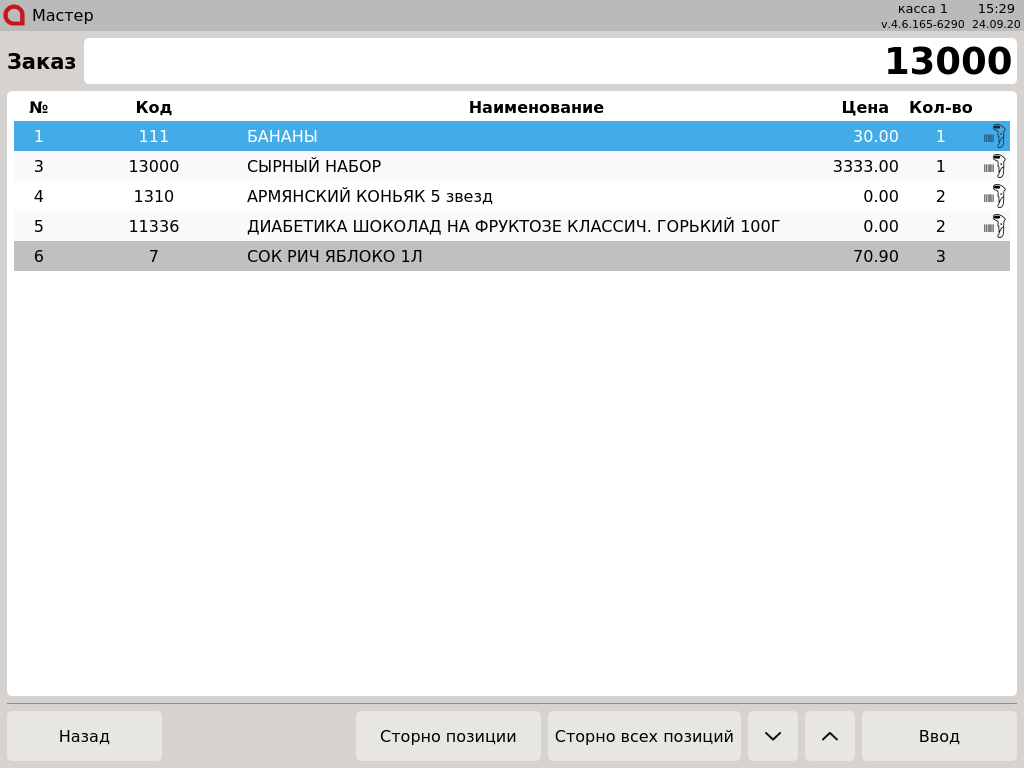1024x768 pixels.
Task: Click the Сторно всех позиций button
Action: (644, 736)
